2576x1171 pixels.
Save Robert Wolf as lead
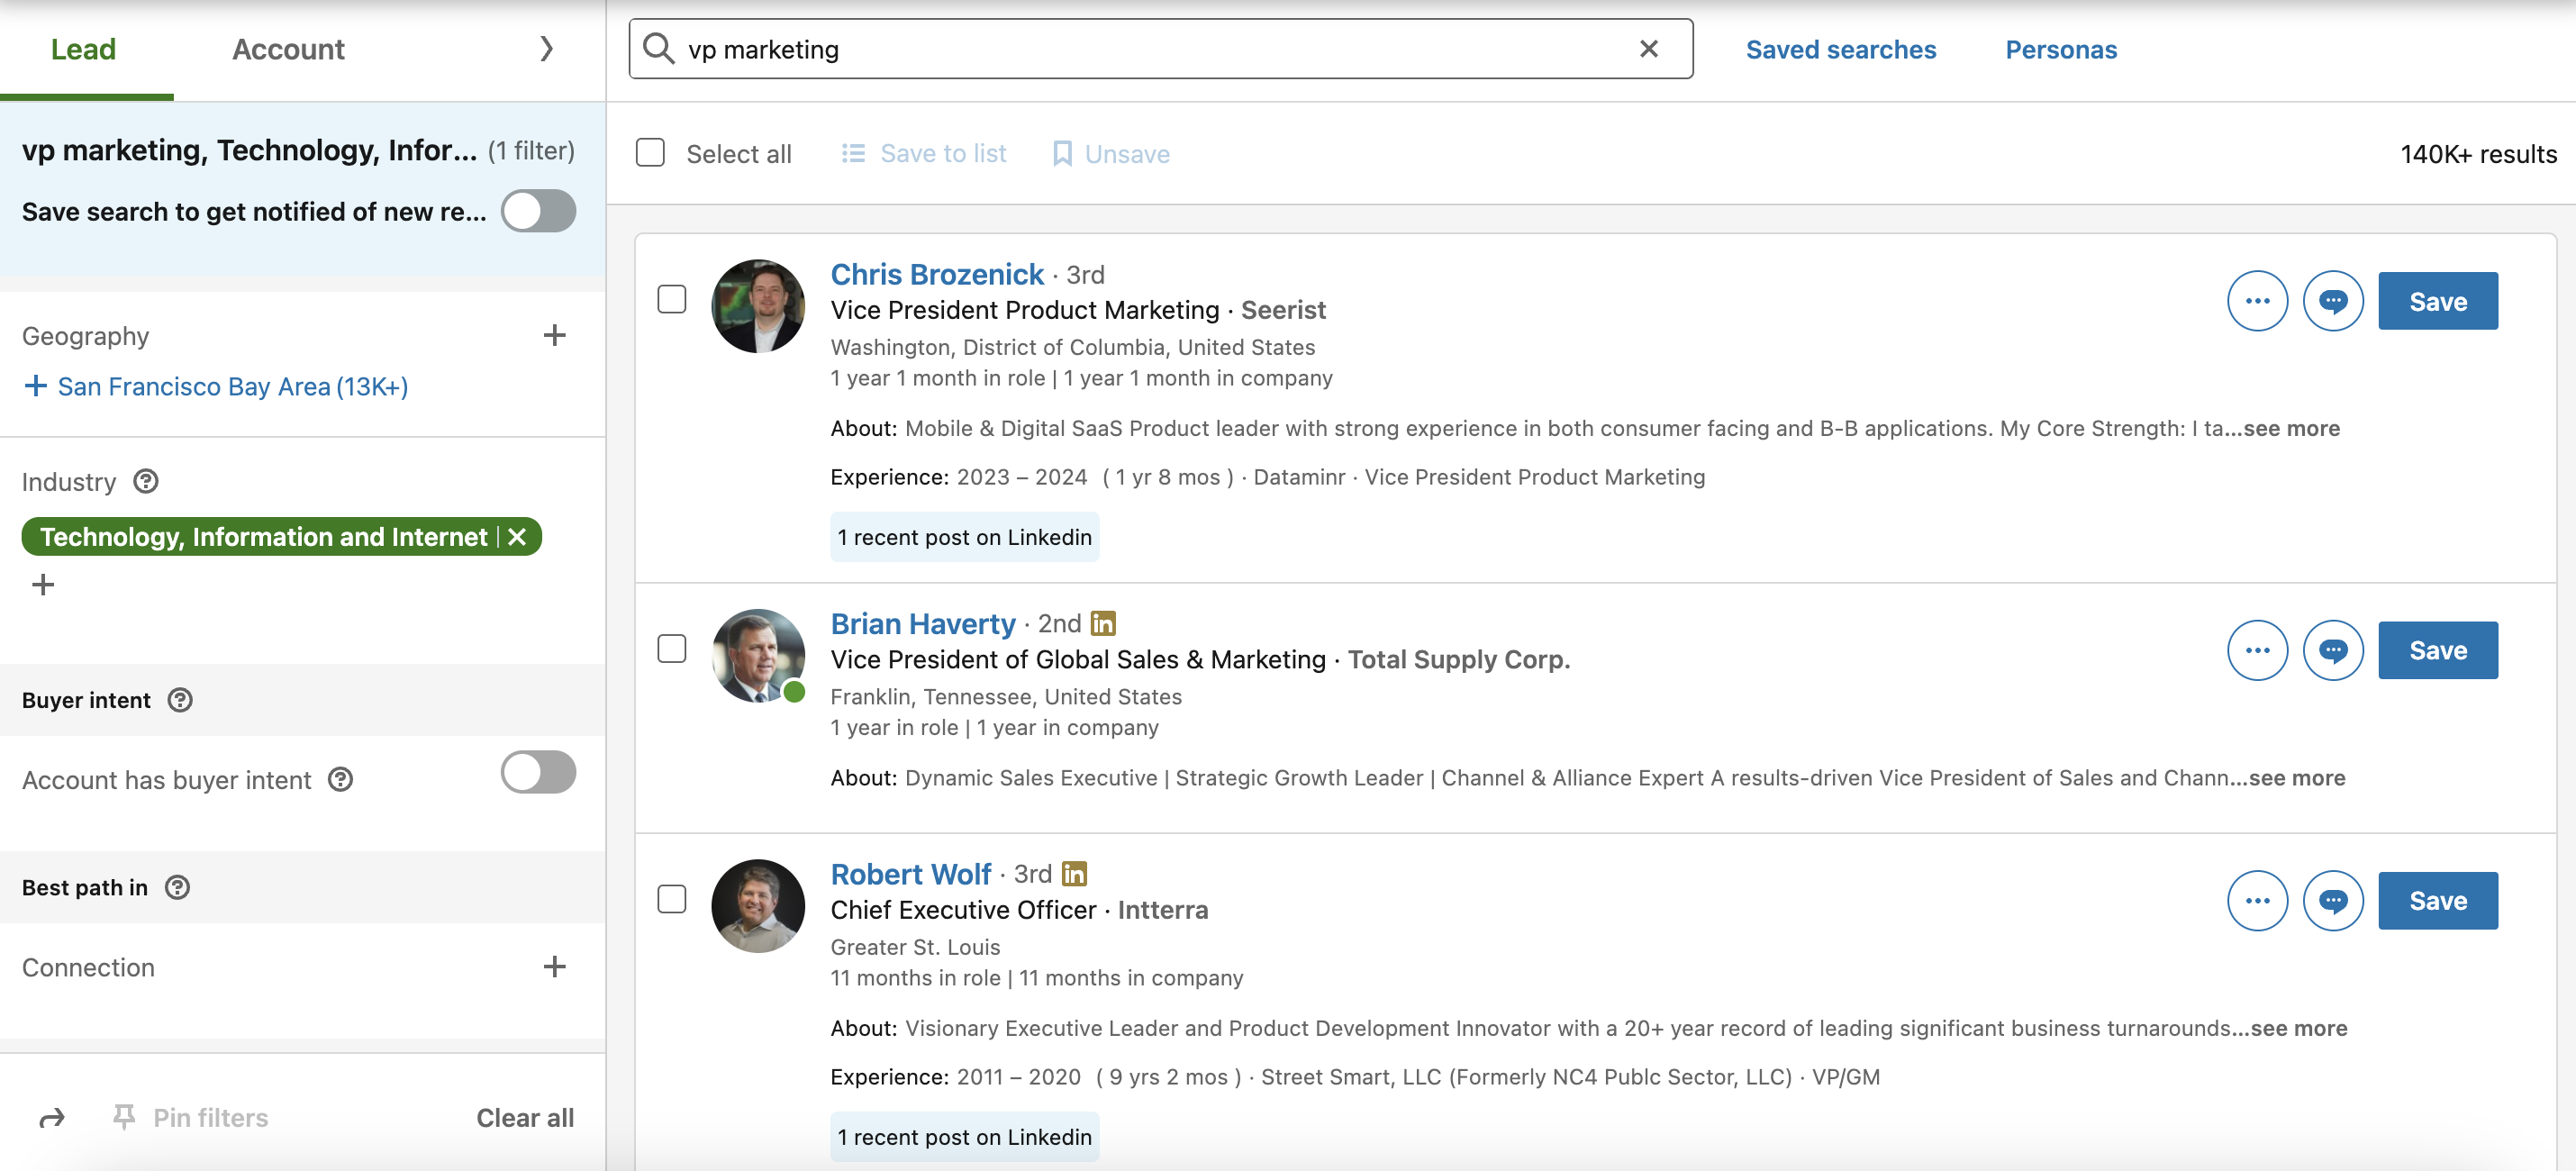[2438, 901]
